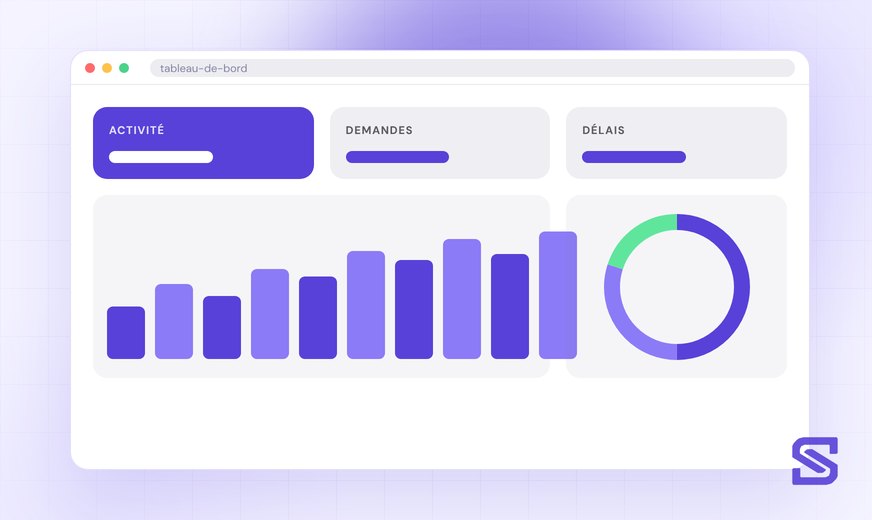Click the dark purple donut segment
Image resolution: width=872 pixels, height=520 pixels.
741,287
